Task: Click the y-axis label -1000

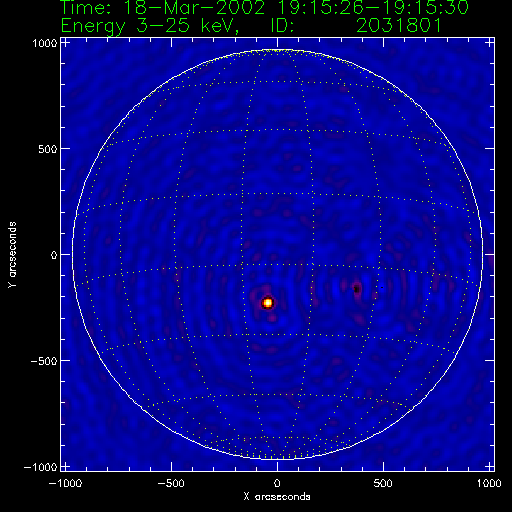Action: 40,467
